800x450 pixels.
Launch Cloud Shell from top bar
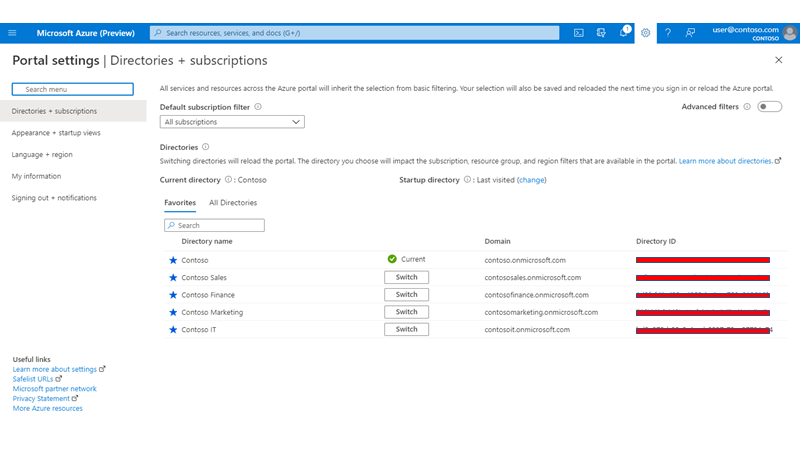pos(578,32)
